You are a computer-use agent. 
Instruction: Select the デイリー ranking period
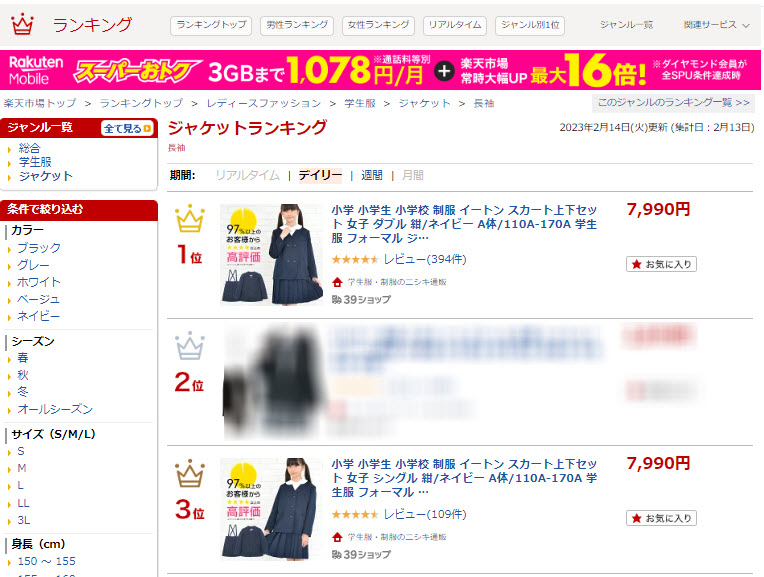(x=320, y=175)
